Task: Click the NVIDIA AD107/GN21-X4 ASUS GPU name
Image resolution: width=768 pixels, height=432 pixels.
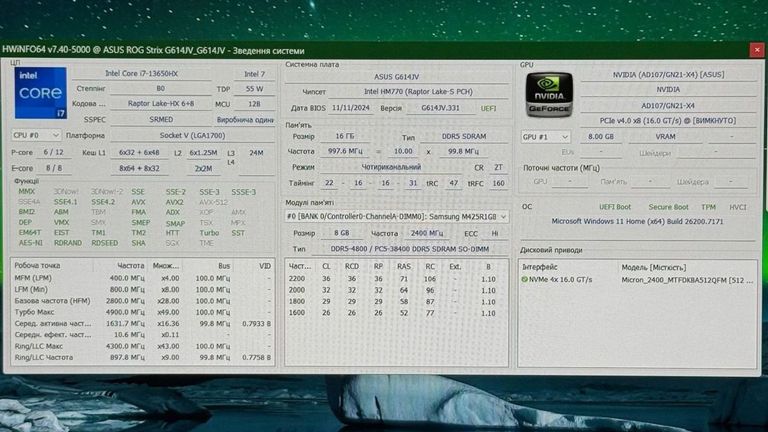Action: pos(668,74)
